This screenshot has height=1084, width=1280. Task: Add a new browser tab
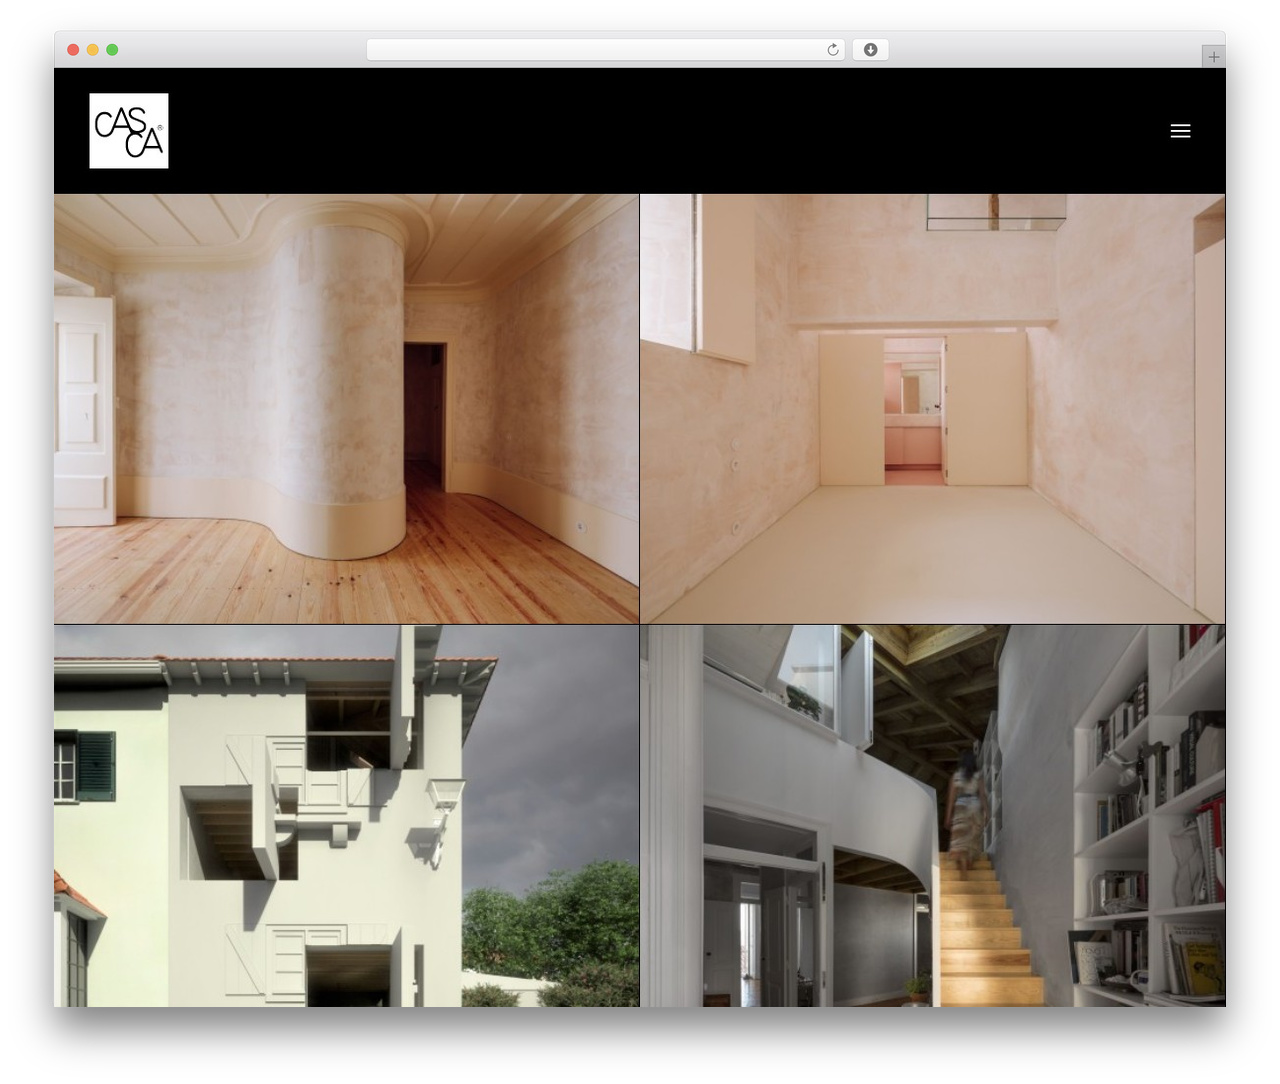(1213, 57)
